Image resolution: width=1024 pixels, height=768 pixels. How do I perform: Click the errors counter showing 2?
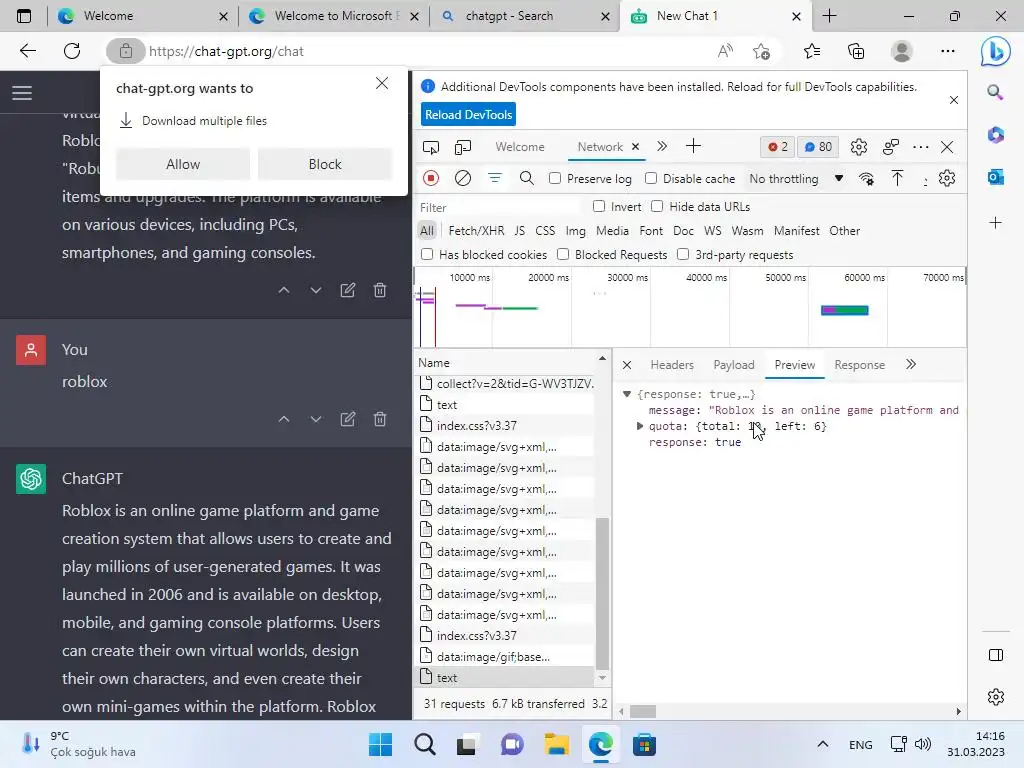pyautogui.click(x=777, y=147)
